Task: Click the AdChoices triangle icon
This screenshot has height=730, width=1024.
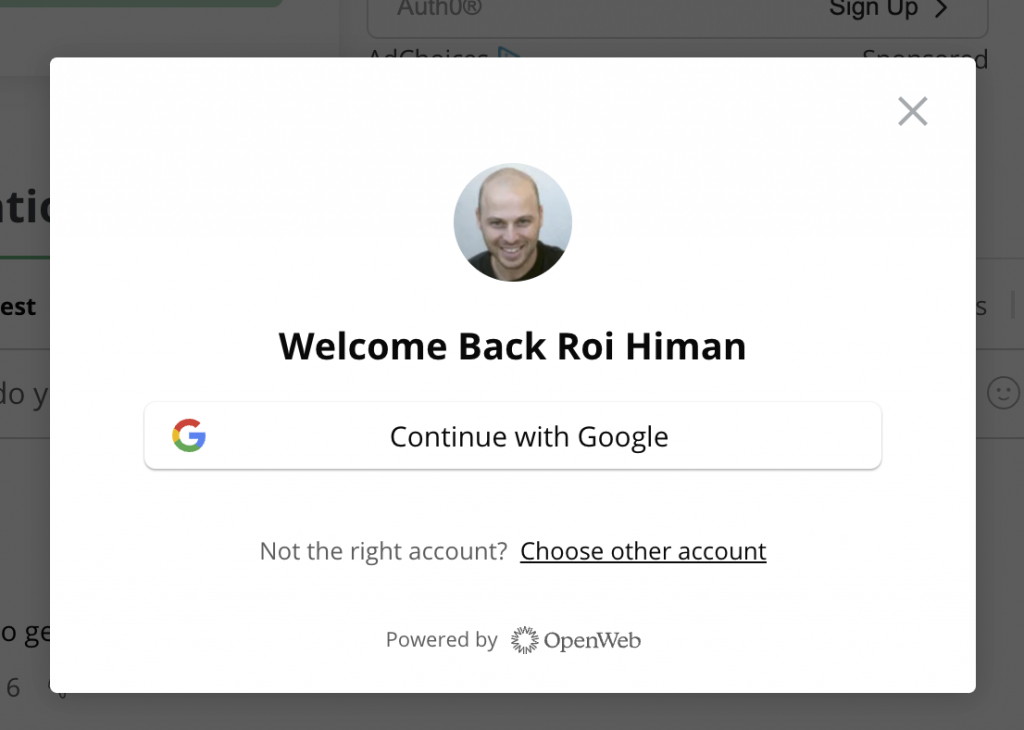Action: [509, 53]
